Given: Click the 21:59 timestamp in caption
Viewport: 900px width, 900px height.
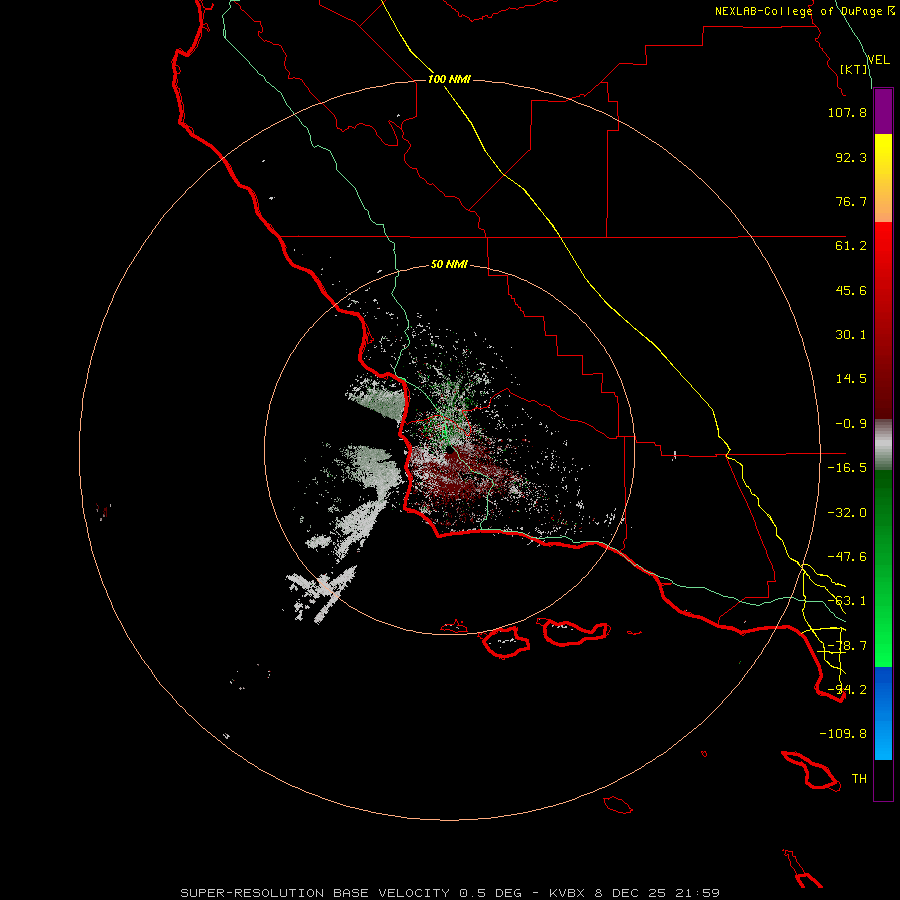Looking at the screenshot, I should (698, 893).
